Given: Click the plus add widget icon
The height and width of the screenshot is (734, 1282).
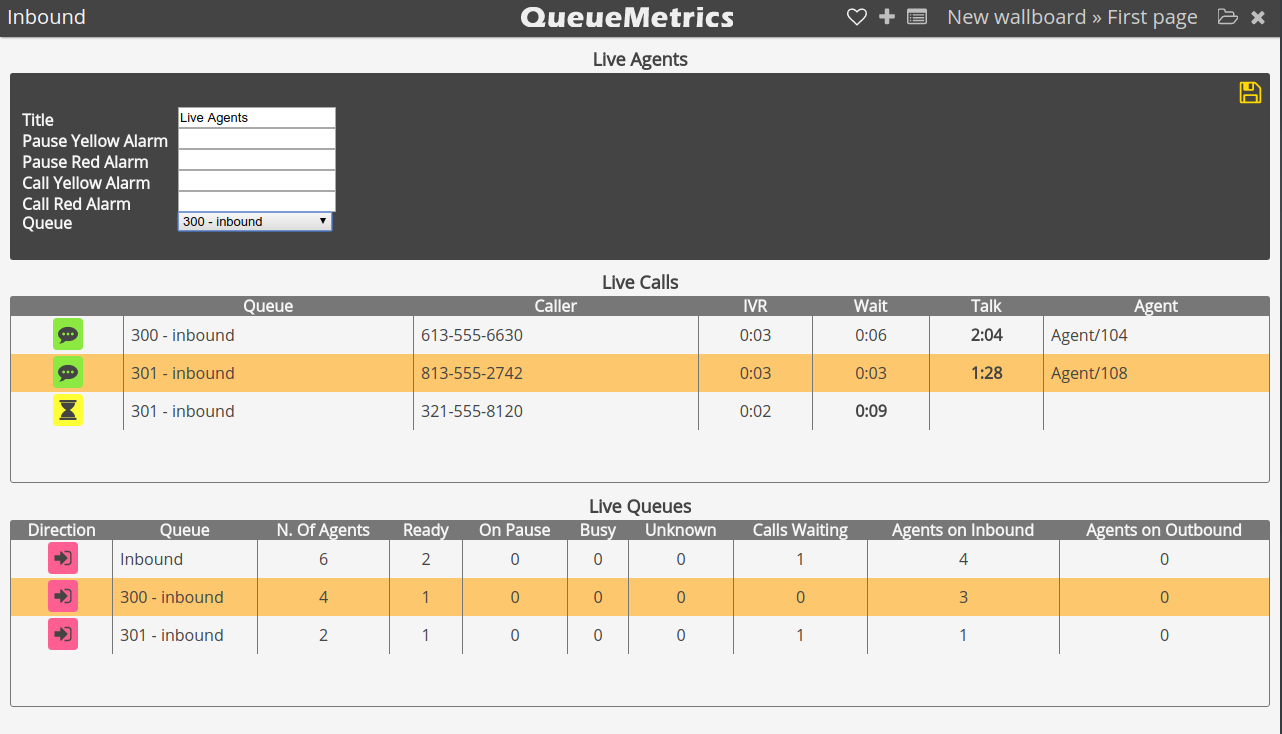Looking at the screenshot, I should click(x=886, y=17).
